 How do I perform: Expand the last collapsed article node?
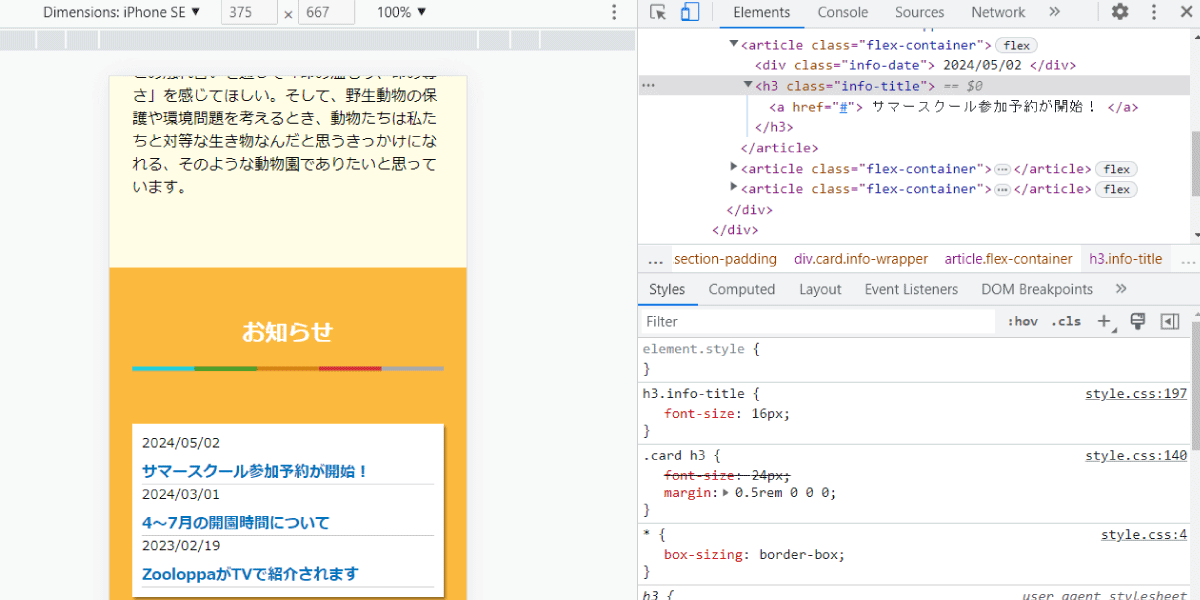coord(734,188)
